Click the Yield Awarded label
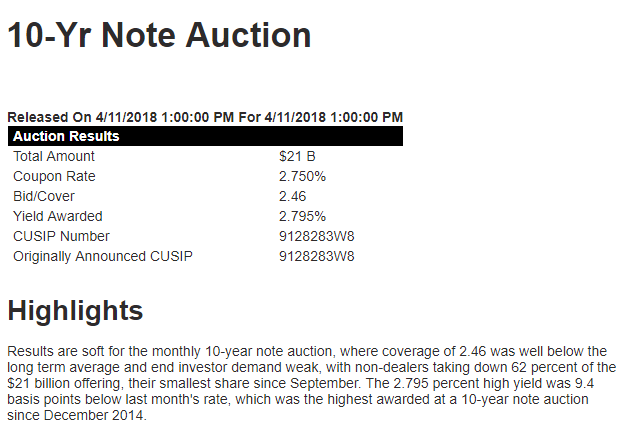Image resolution: width=621 pixels, height=427 pixels. (58, 216)
